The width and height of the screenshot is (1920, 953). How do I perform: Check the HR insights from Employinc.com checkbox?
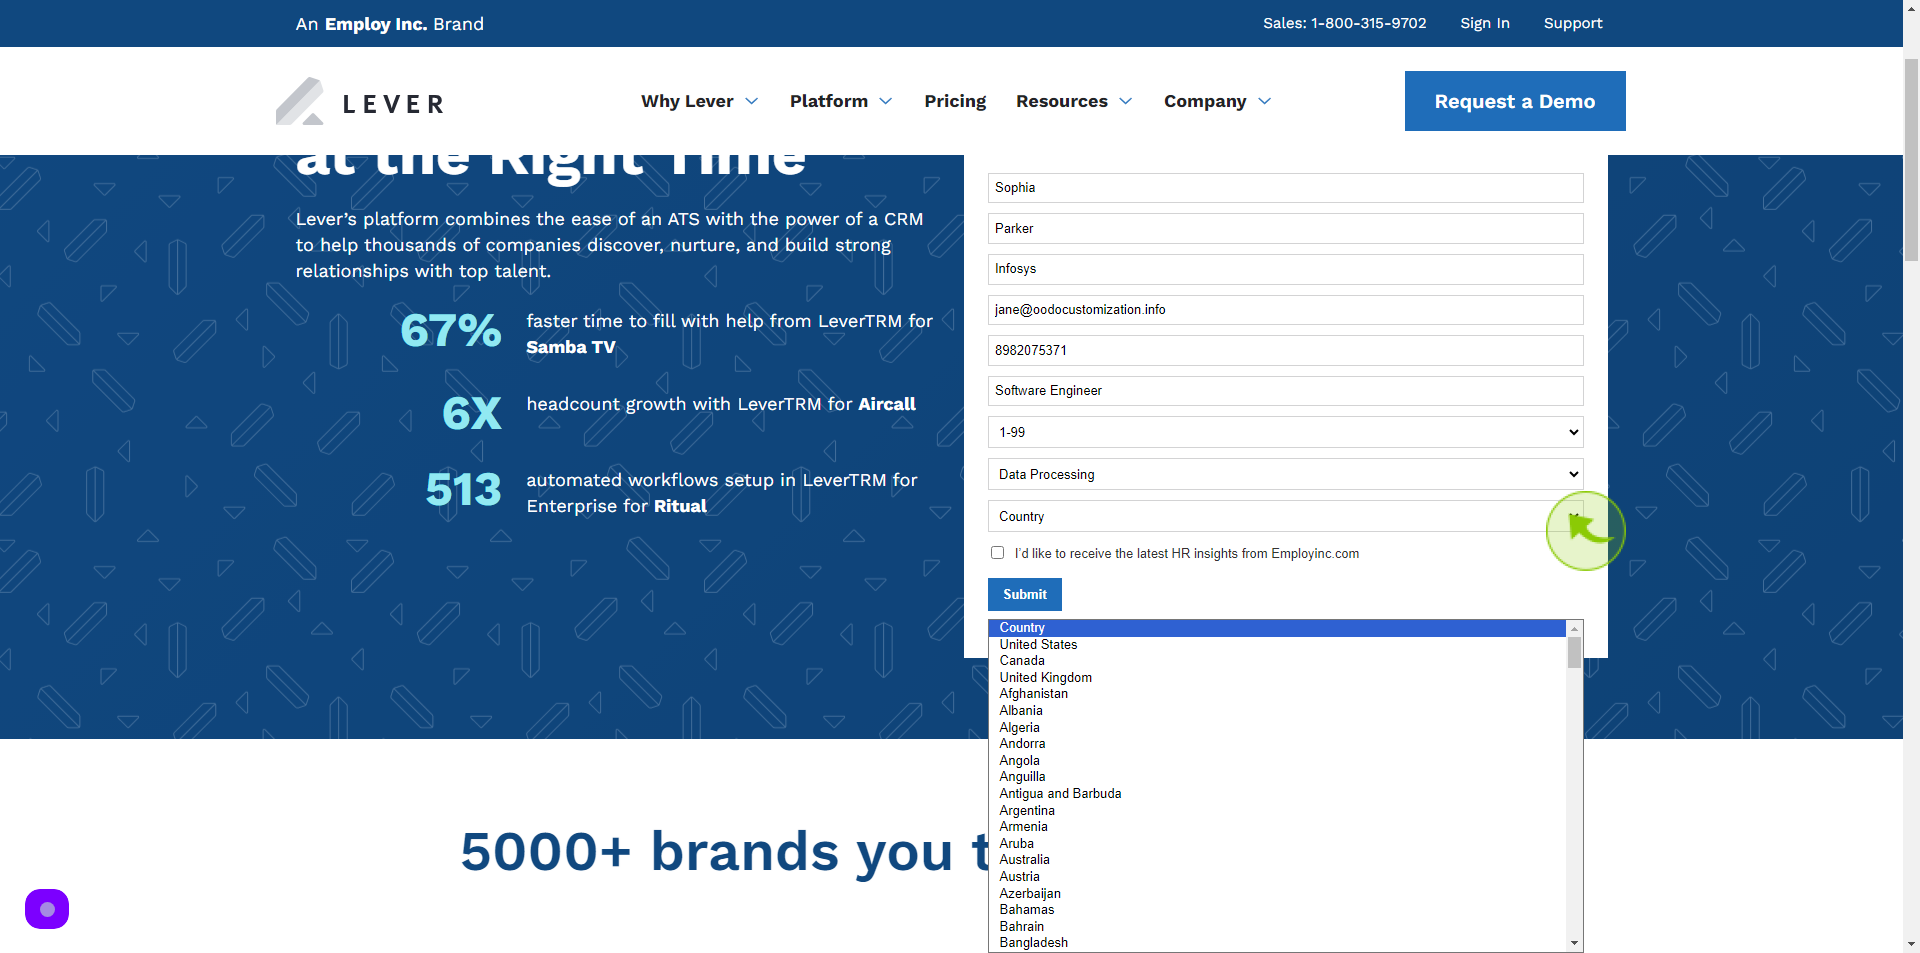pos(997,553)
